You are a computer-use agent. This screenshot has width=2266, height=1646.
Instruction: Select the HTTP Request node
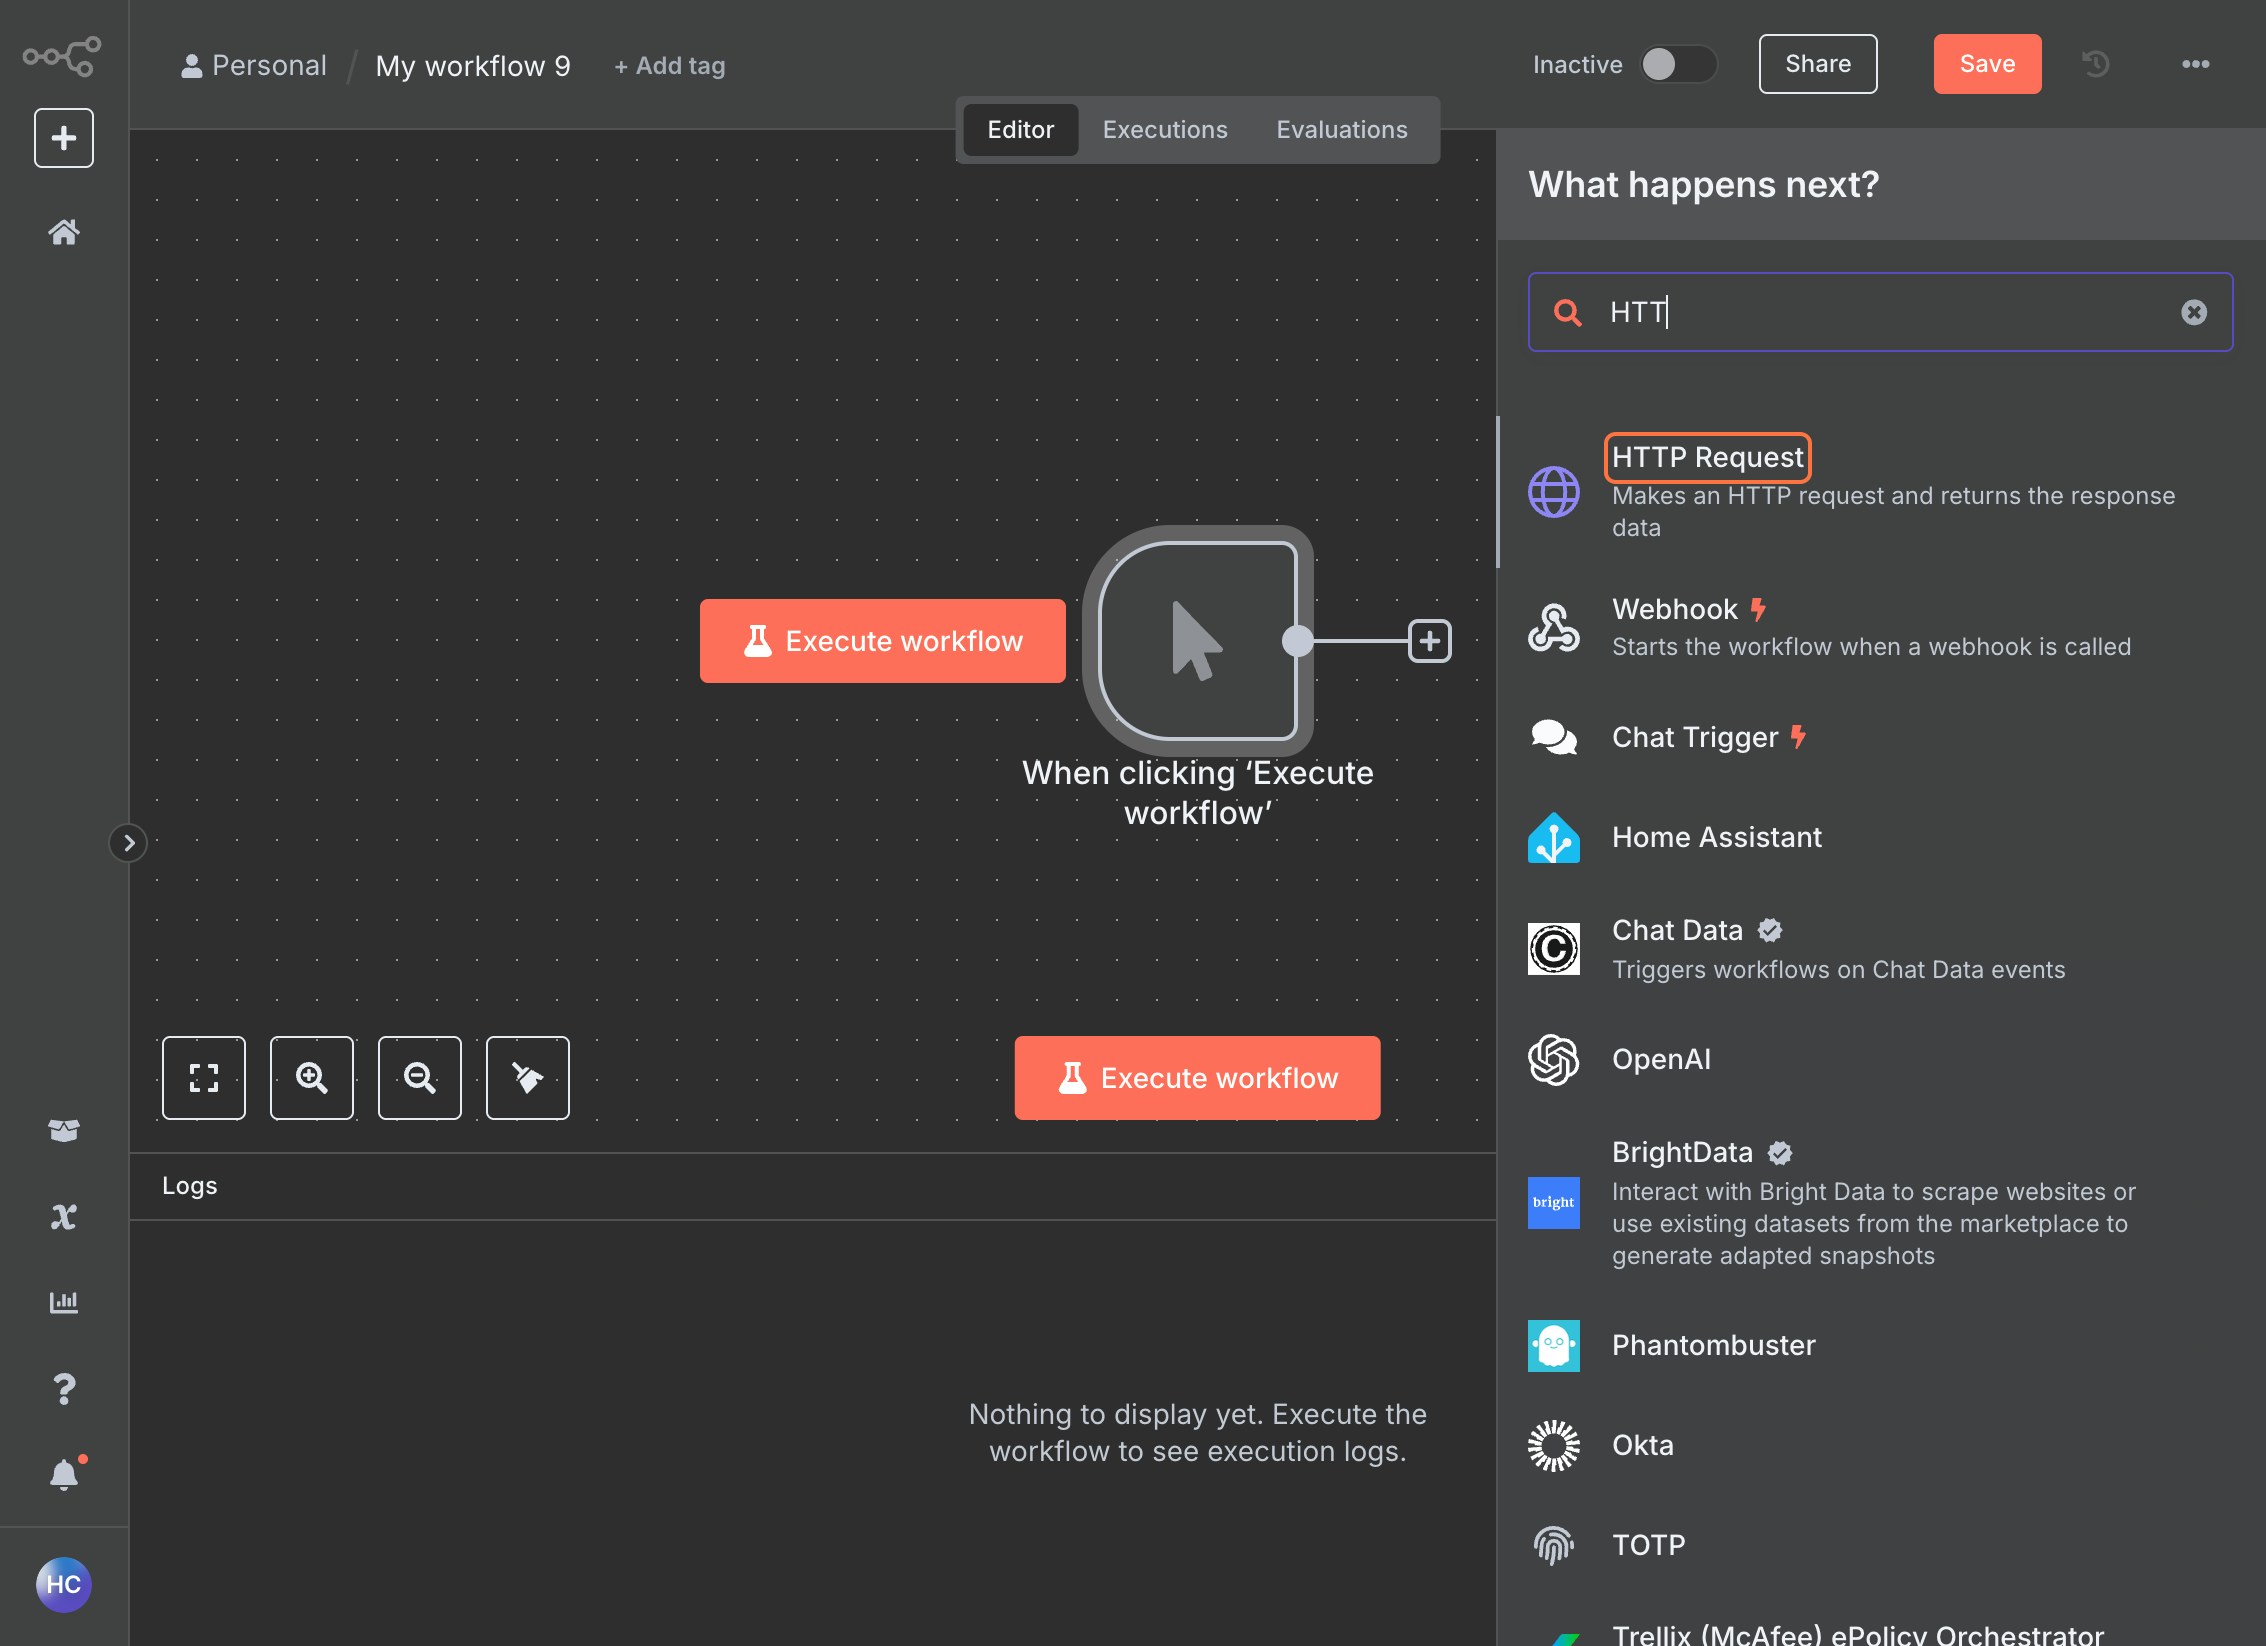1708,457
